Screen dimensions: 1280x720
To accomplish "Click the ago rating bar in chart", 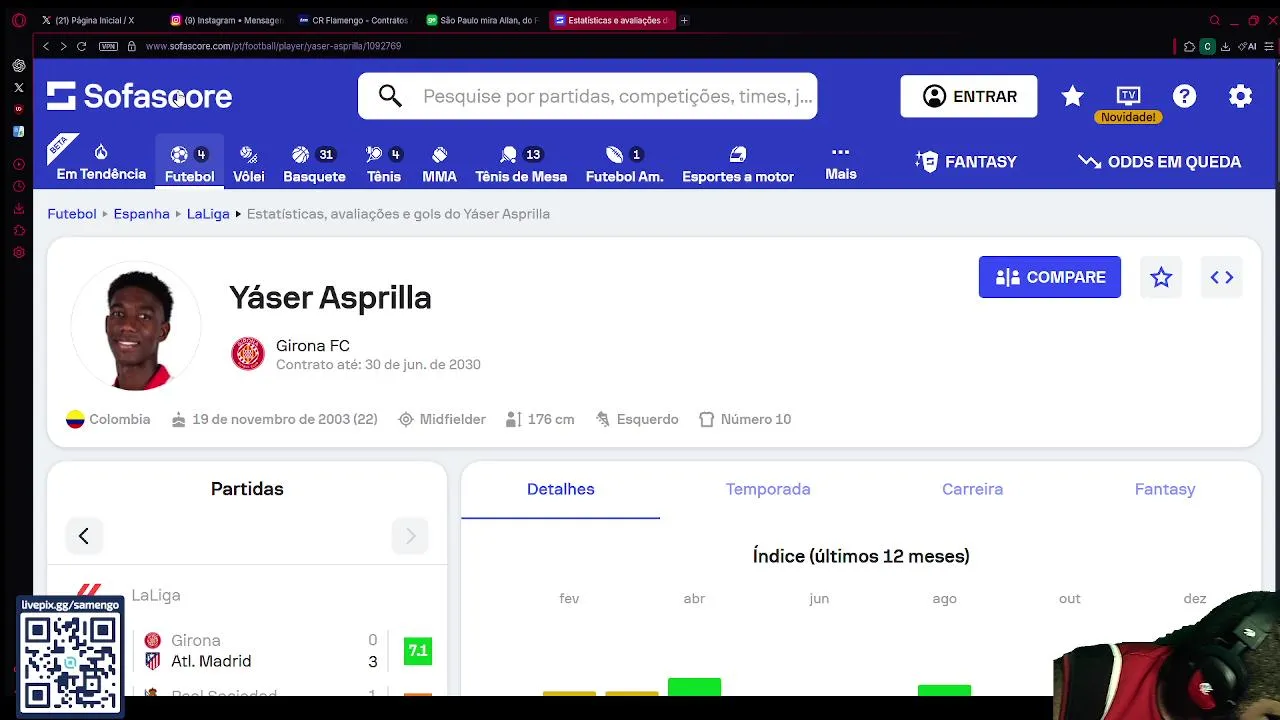I will click(944, 691).
